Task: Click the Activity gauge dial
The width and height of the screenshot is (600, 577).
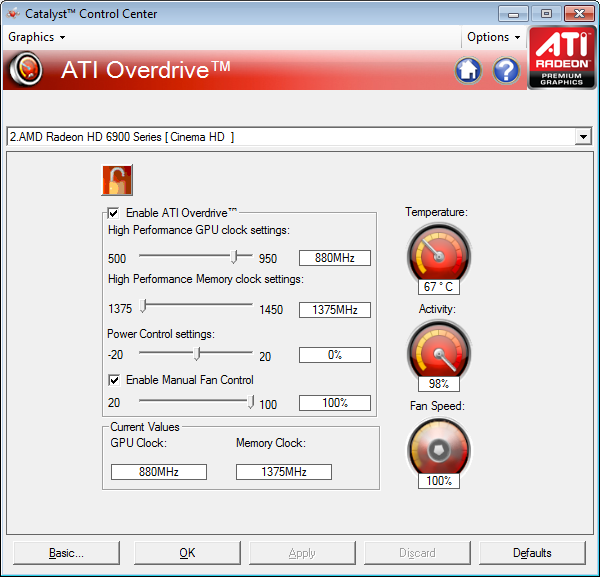Action: tap(439, 350)
